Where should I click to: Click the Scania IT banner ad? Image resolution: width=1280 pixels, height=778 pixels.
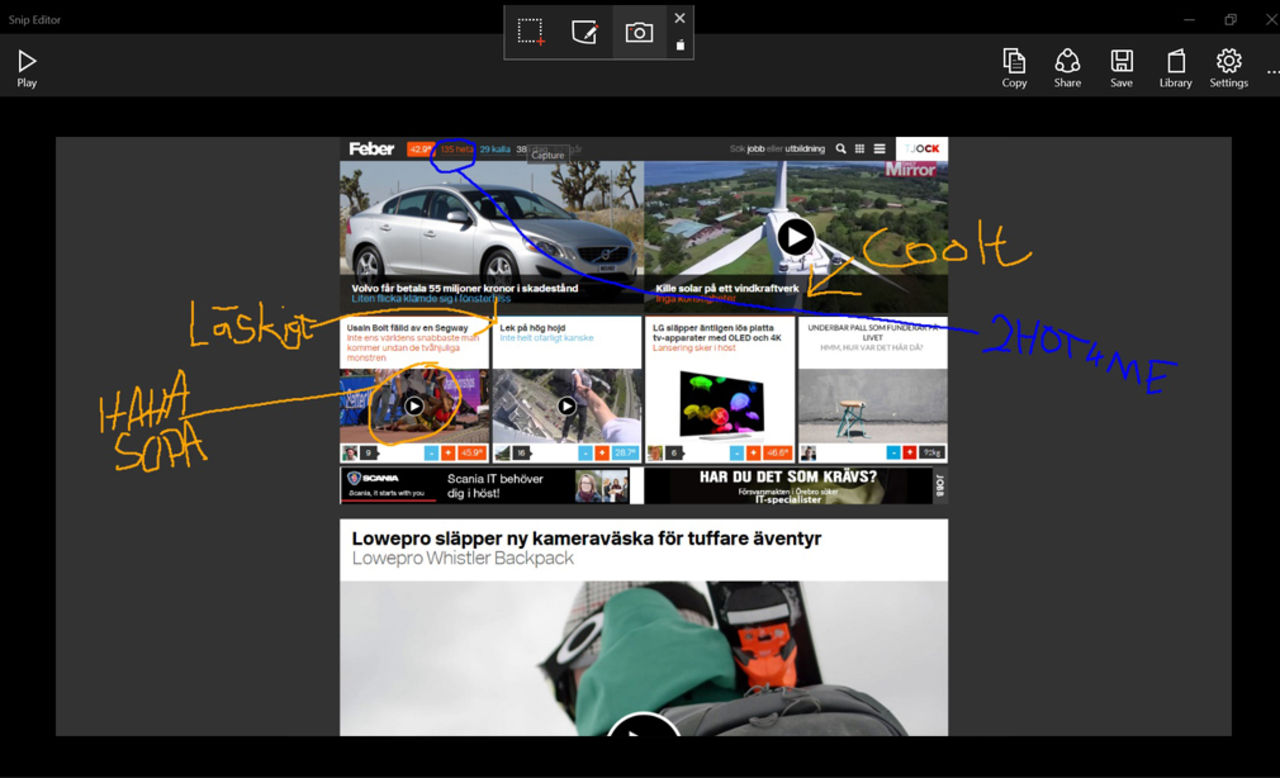(486, 485)
